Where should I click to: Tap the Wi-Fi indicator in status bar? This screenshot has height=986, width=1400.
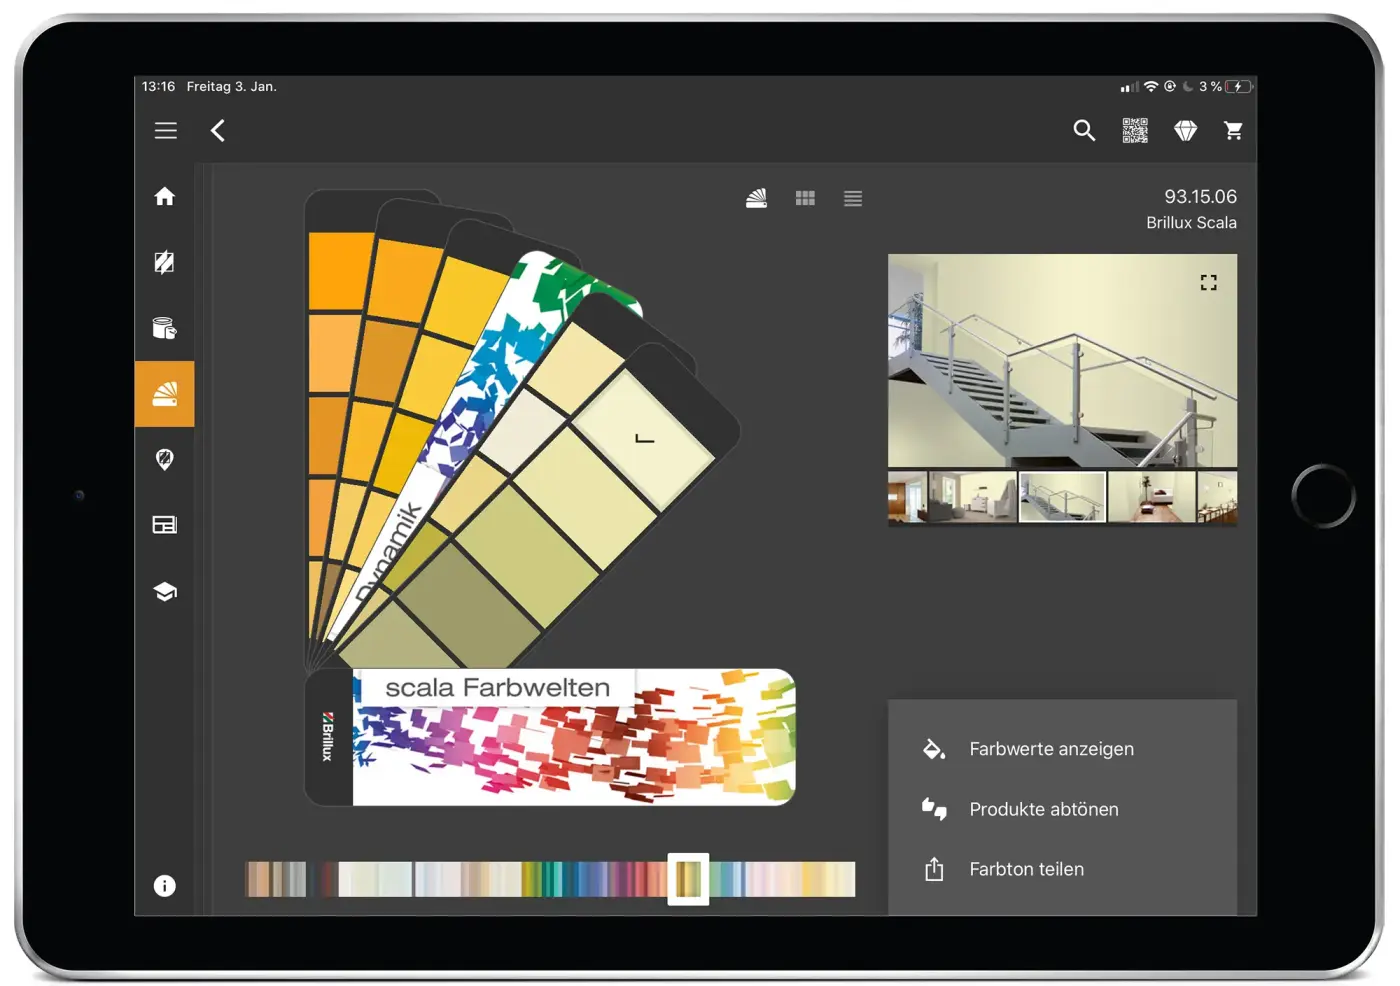pos(1151,87)
